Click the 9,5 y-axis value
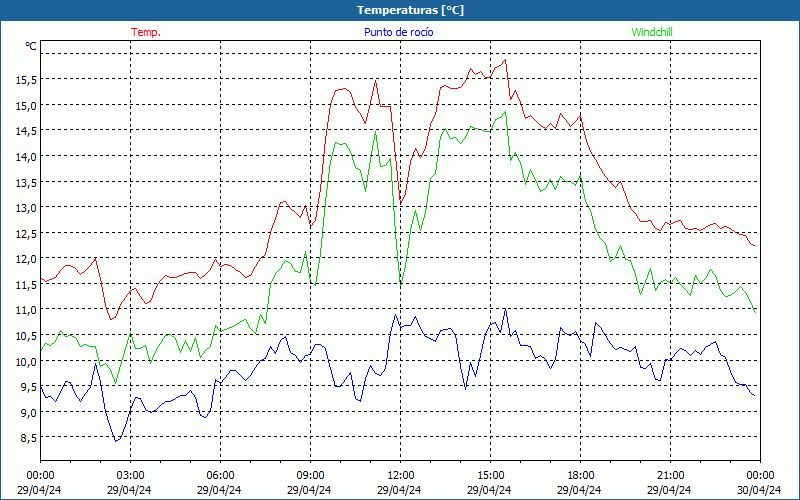Viewport: 800px width, 500px height. 28,387
